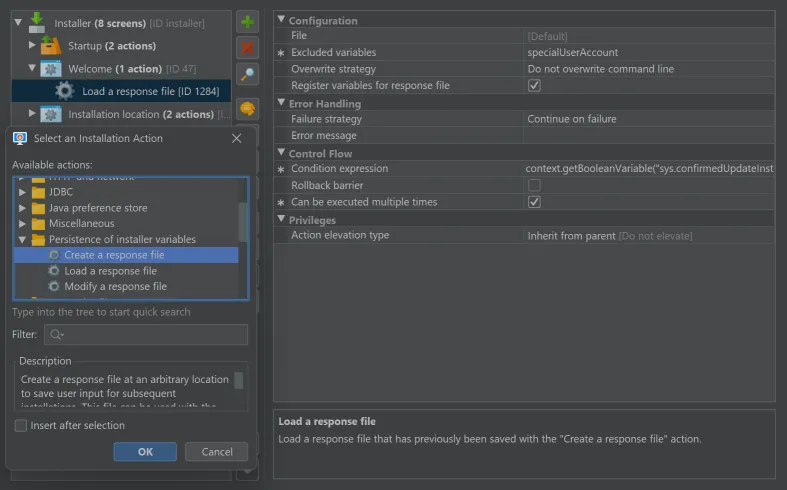Click the File value [Default]
Viewport: 787px width, 490px height.
point(547,36)
